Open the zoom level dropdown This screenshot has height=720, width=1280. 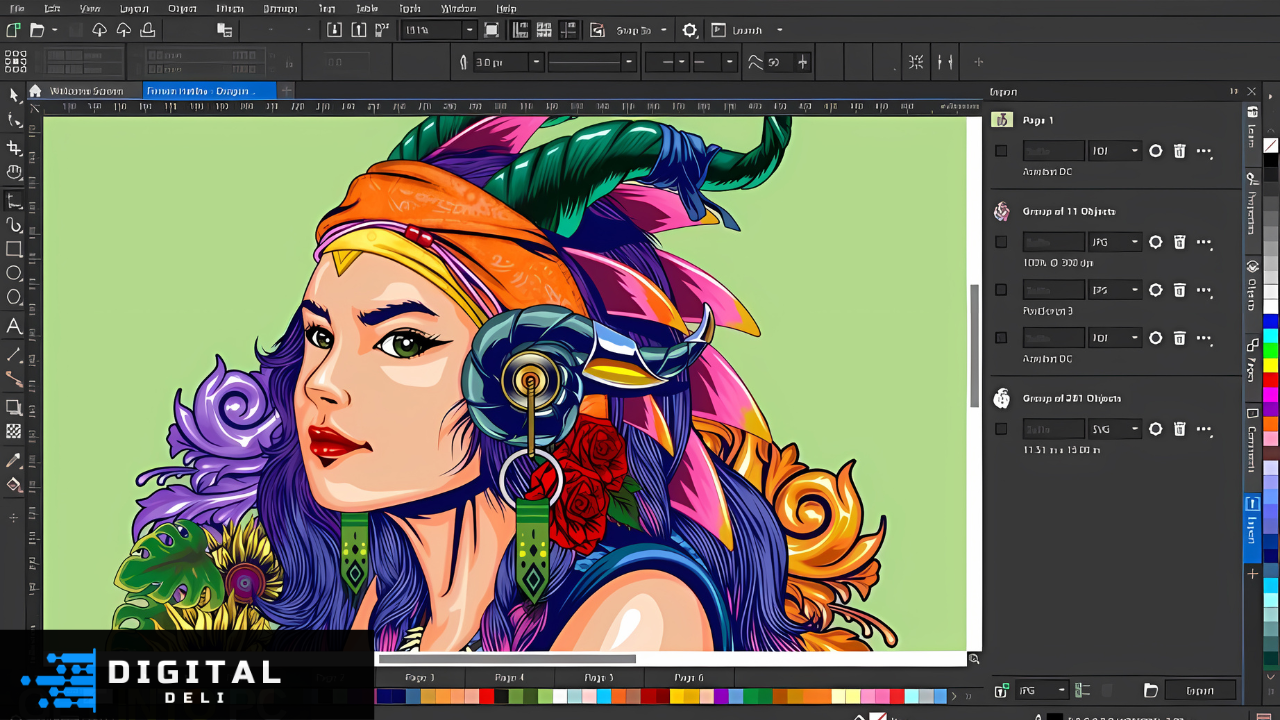tap(468, 30)
